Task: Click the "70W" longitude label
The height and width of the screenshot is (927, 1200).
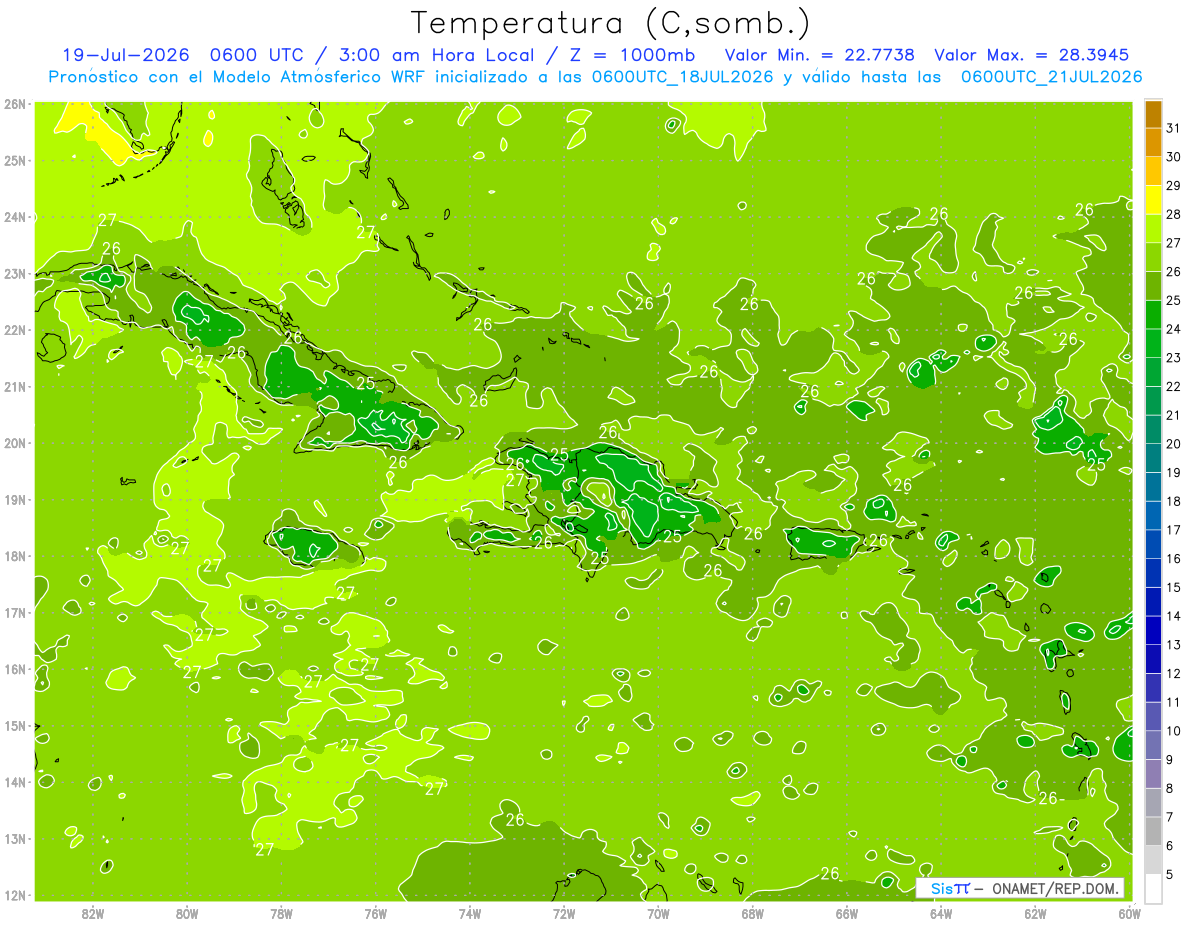Action: click(x=658, y=912)
